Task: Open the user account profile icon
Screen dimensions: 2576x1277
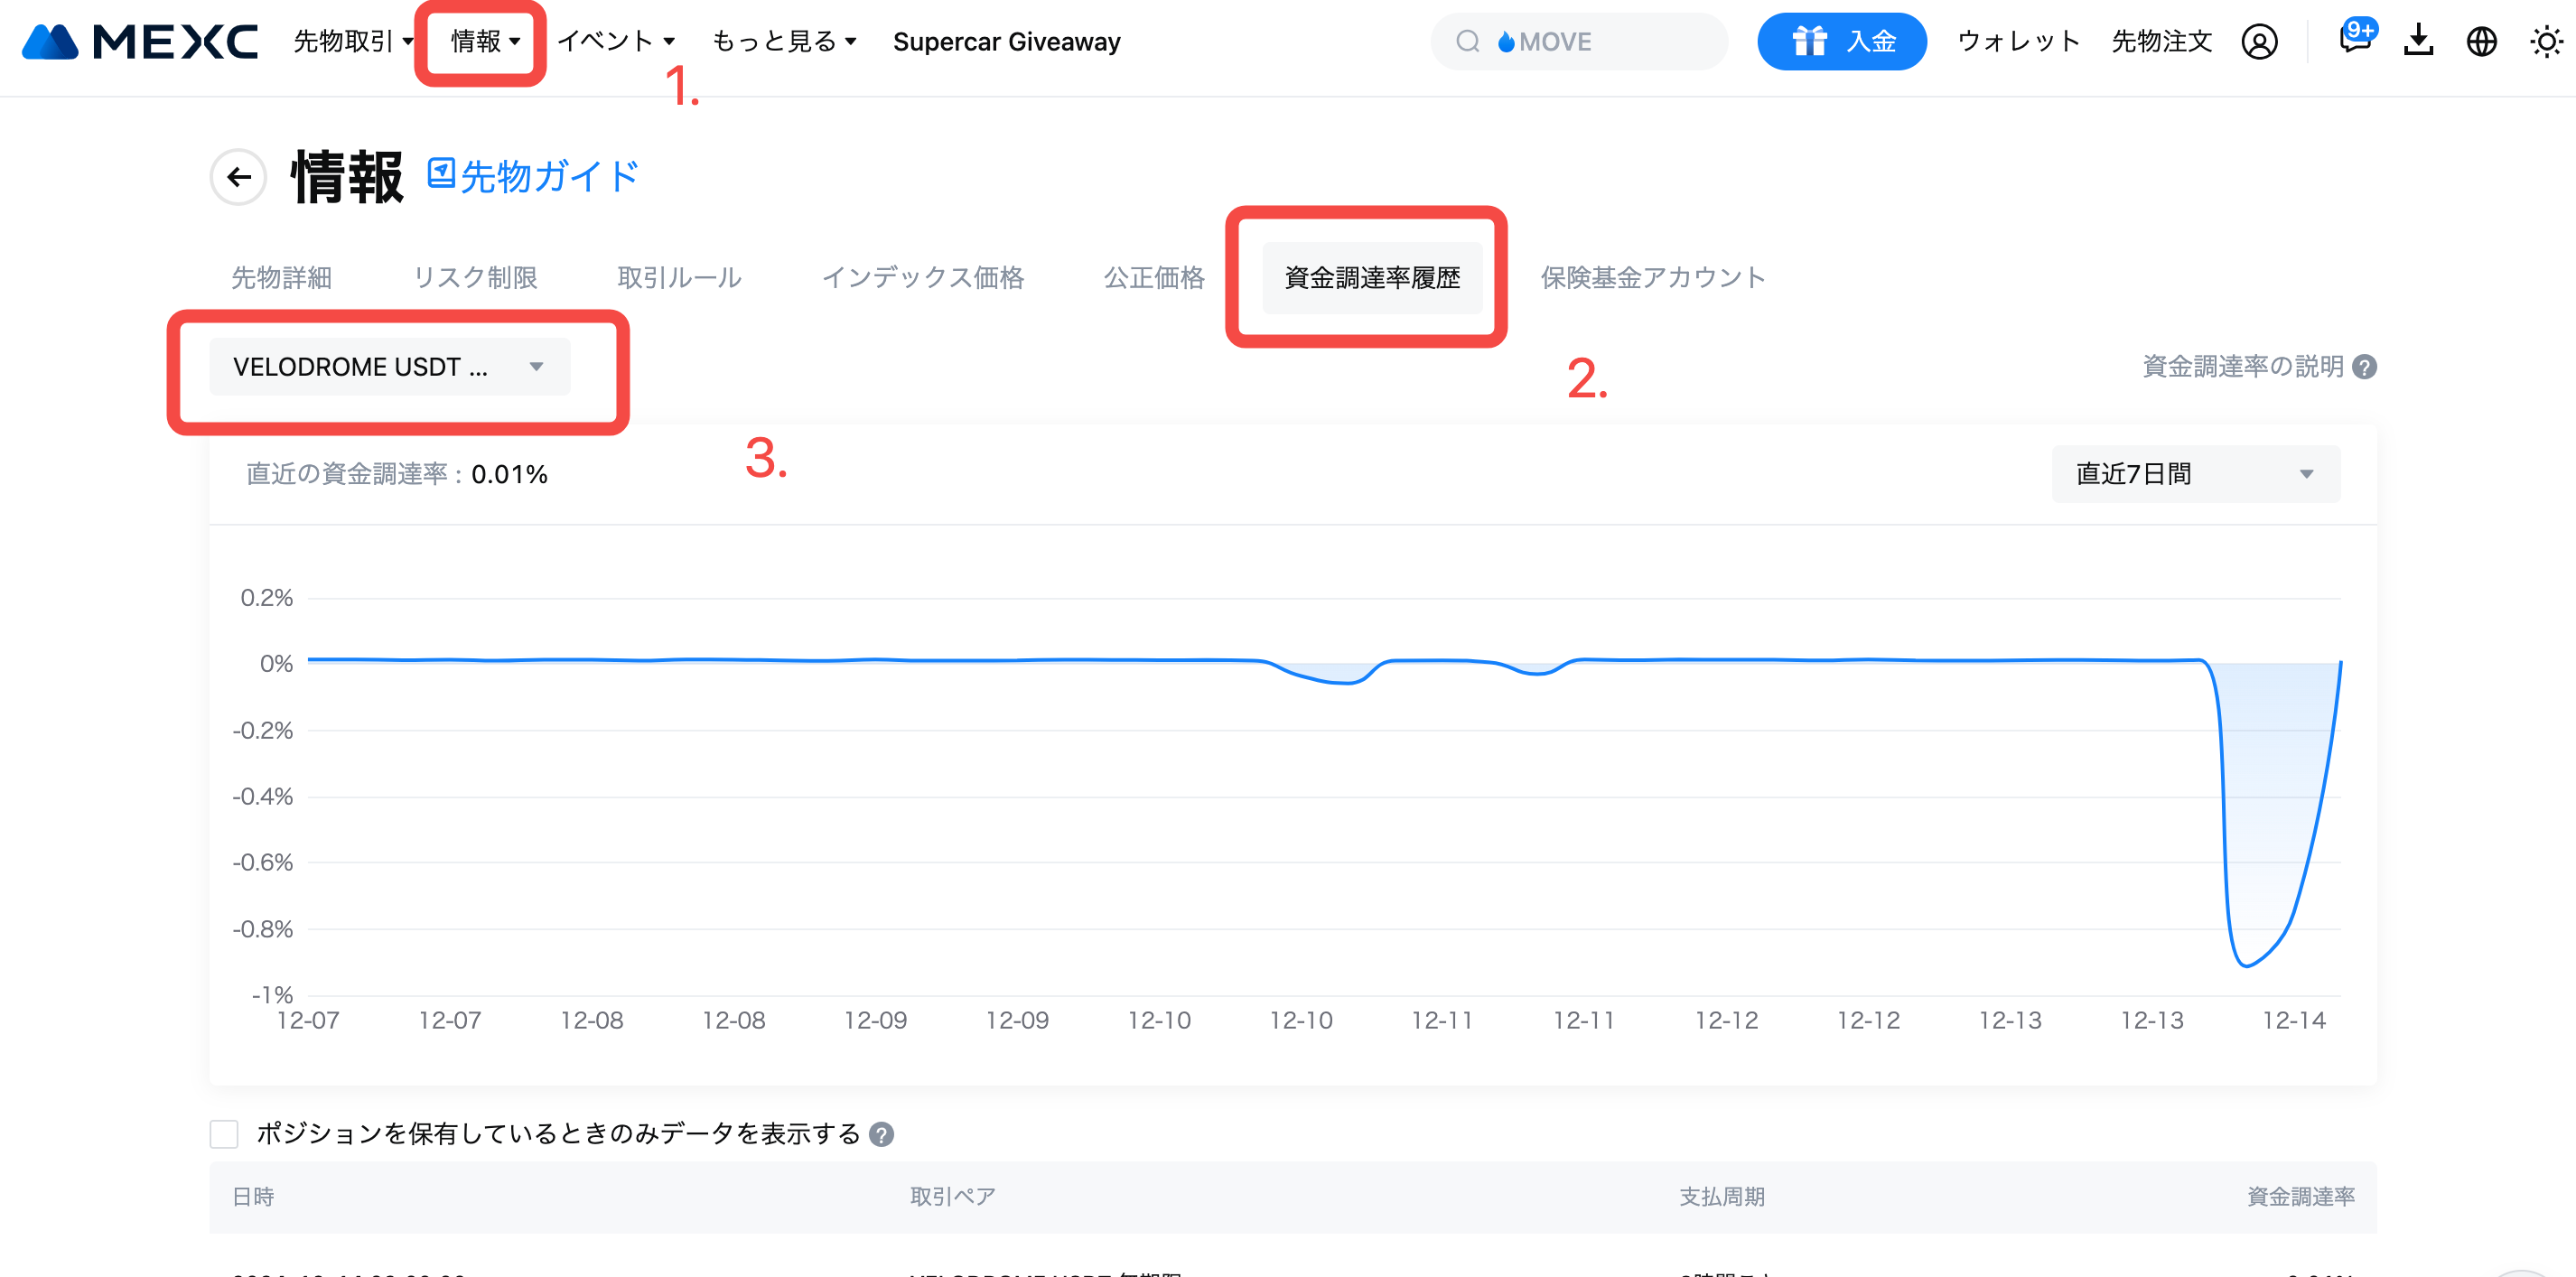Action: pyautogui.click(x=2259, y=42)
